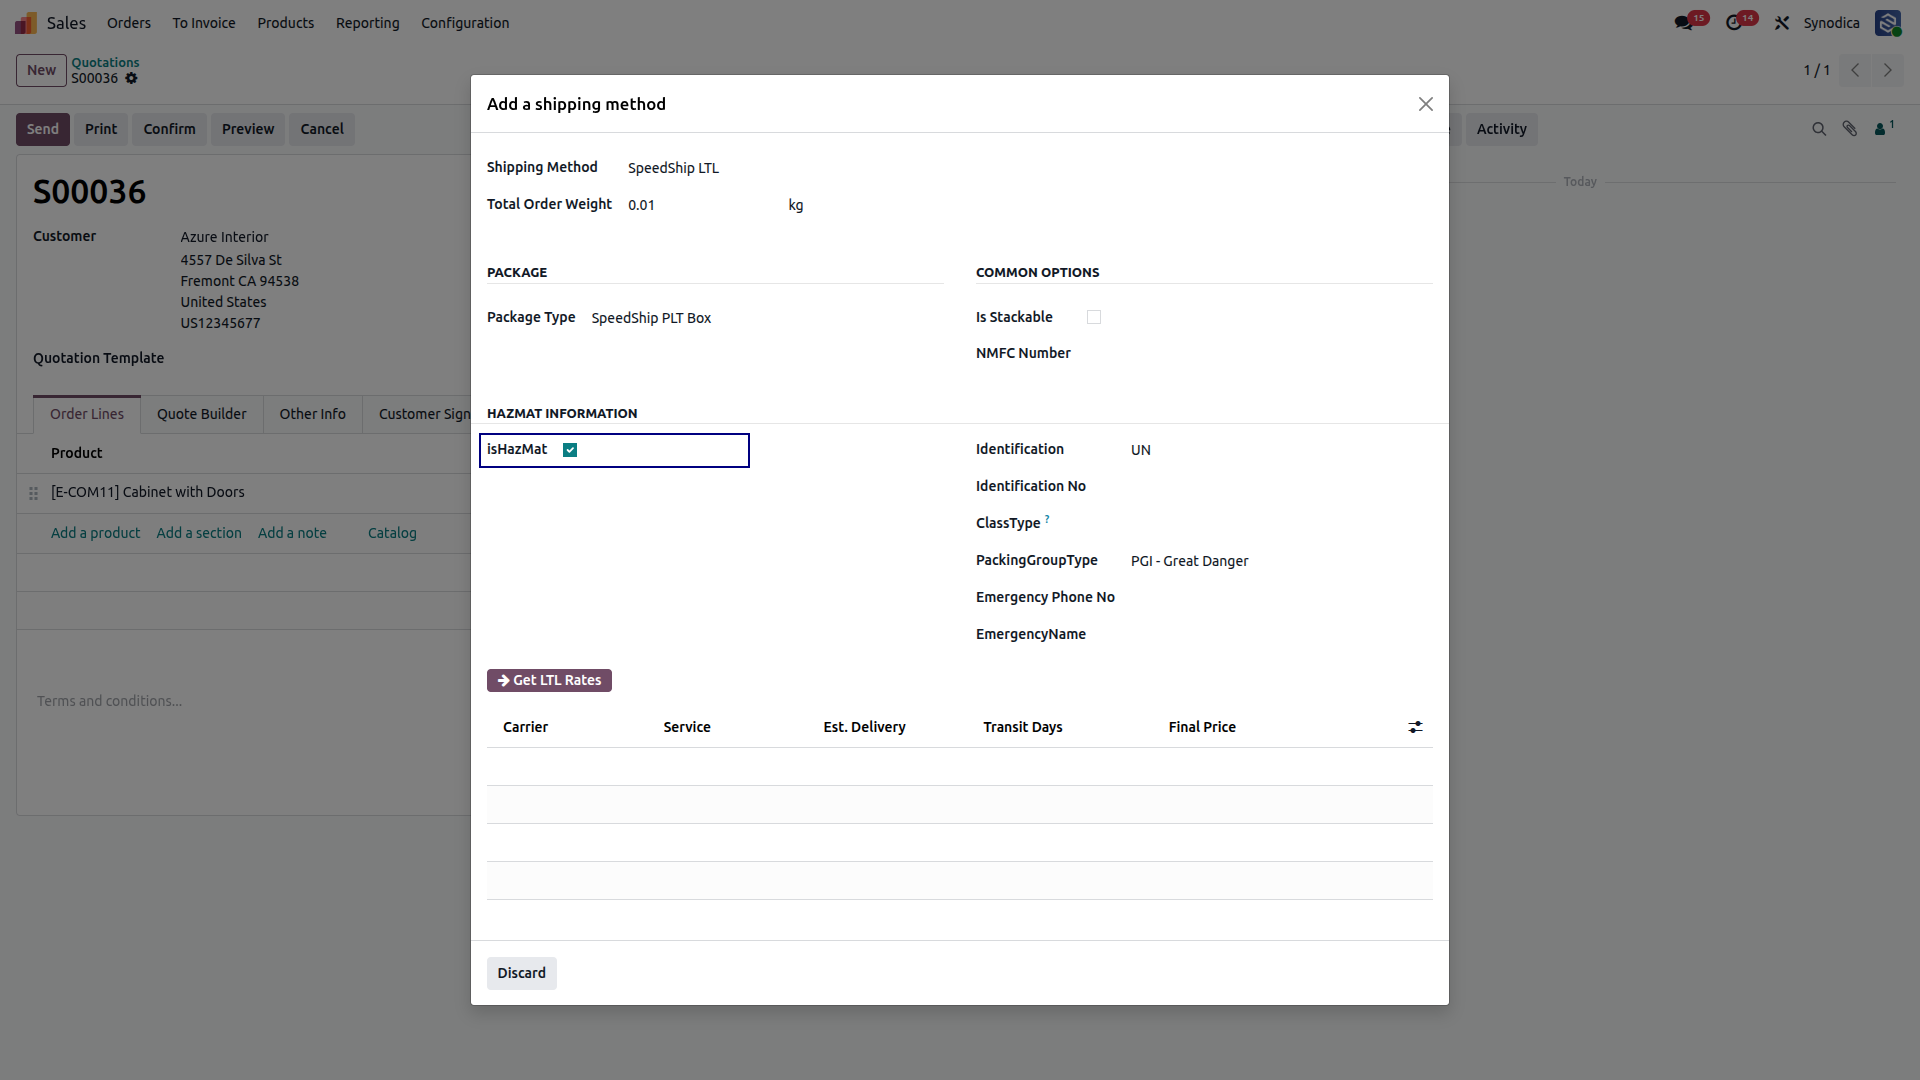Click the Emergency Phone No field
This screenshot has height=1080, width=1920.
tap(1281, 597)
